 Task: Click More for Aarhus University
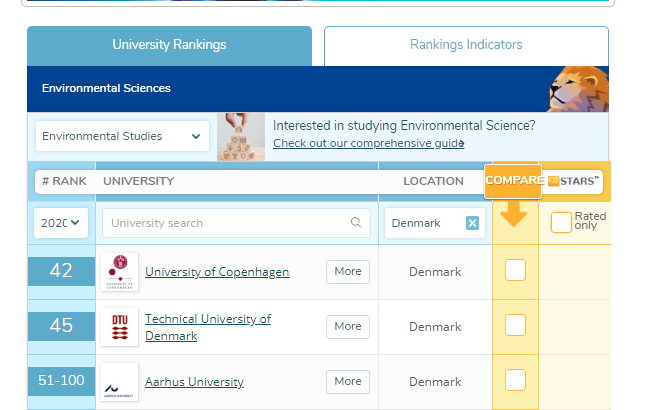[x=348, y=382]
